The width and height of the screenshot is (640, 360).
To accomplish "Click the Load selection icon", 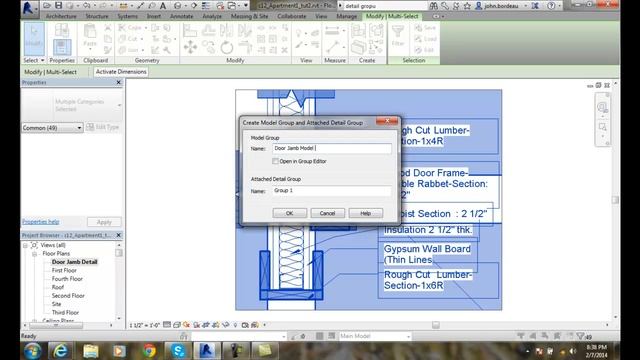I will (x=425, y=39).
